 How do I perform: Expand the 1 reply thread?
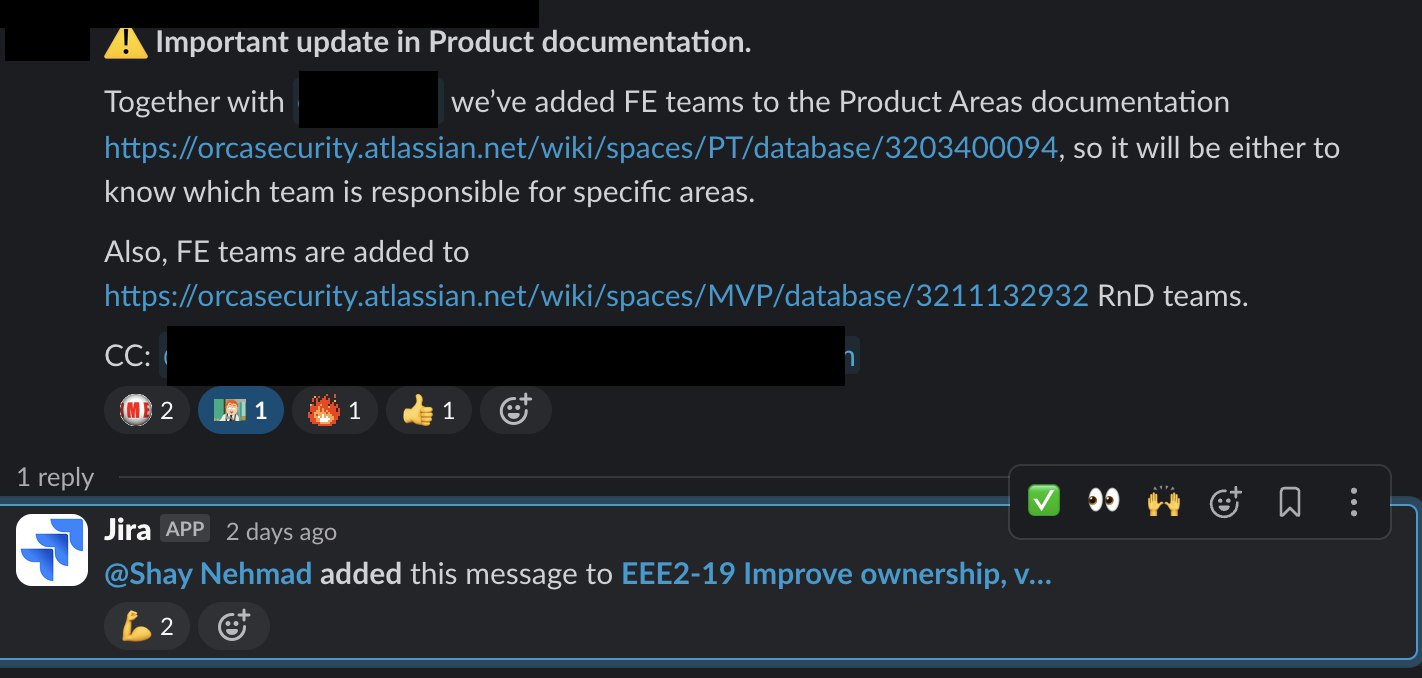55,477
